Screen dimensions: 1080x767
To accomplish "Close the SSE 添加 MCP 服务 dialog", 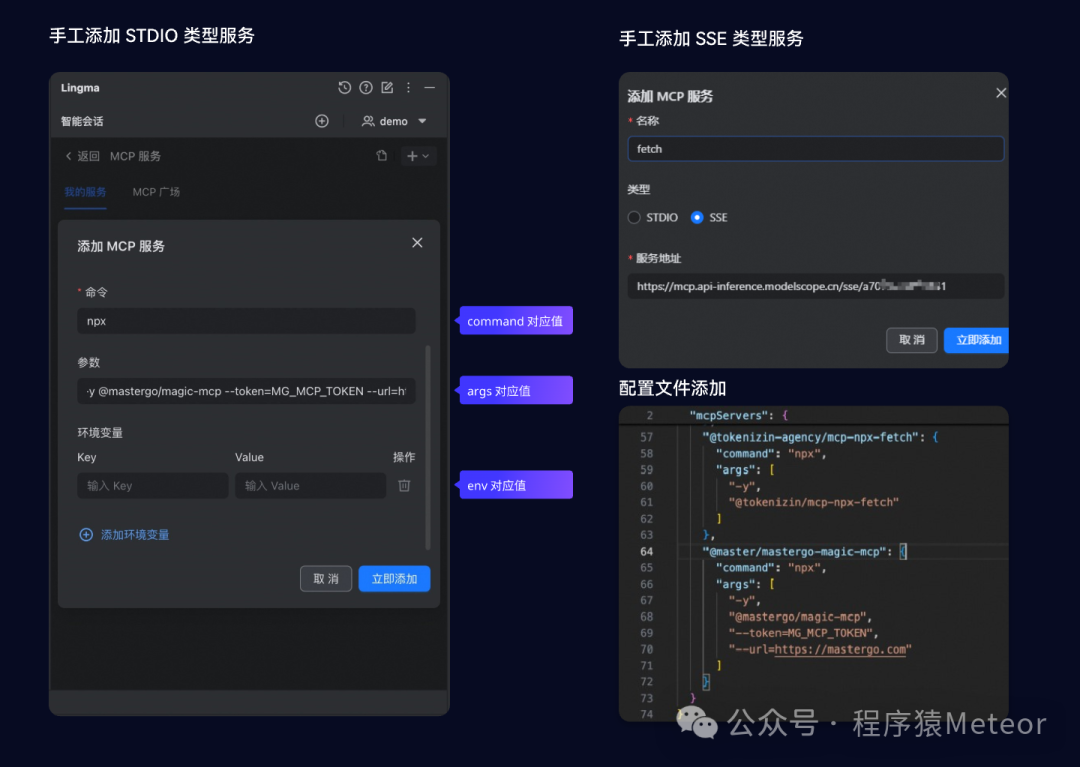I will [1001, 93].
